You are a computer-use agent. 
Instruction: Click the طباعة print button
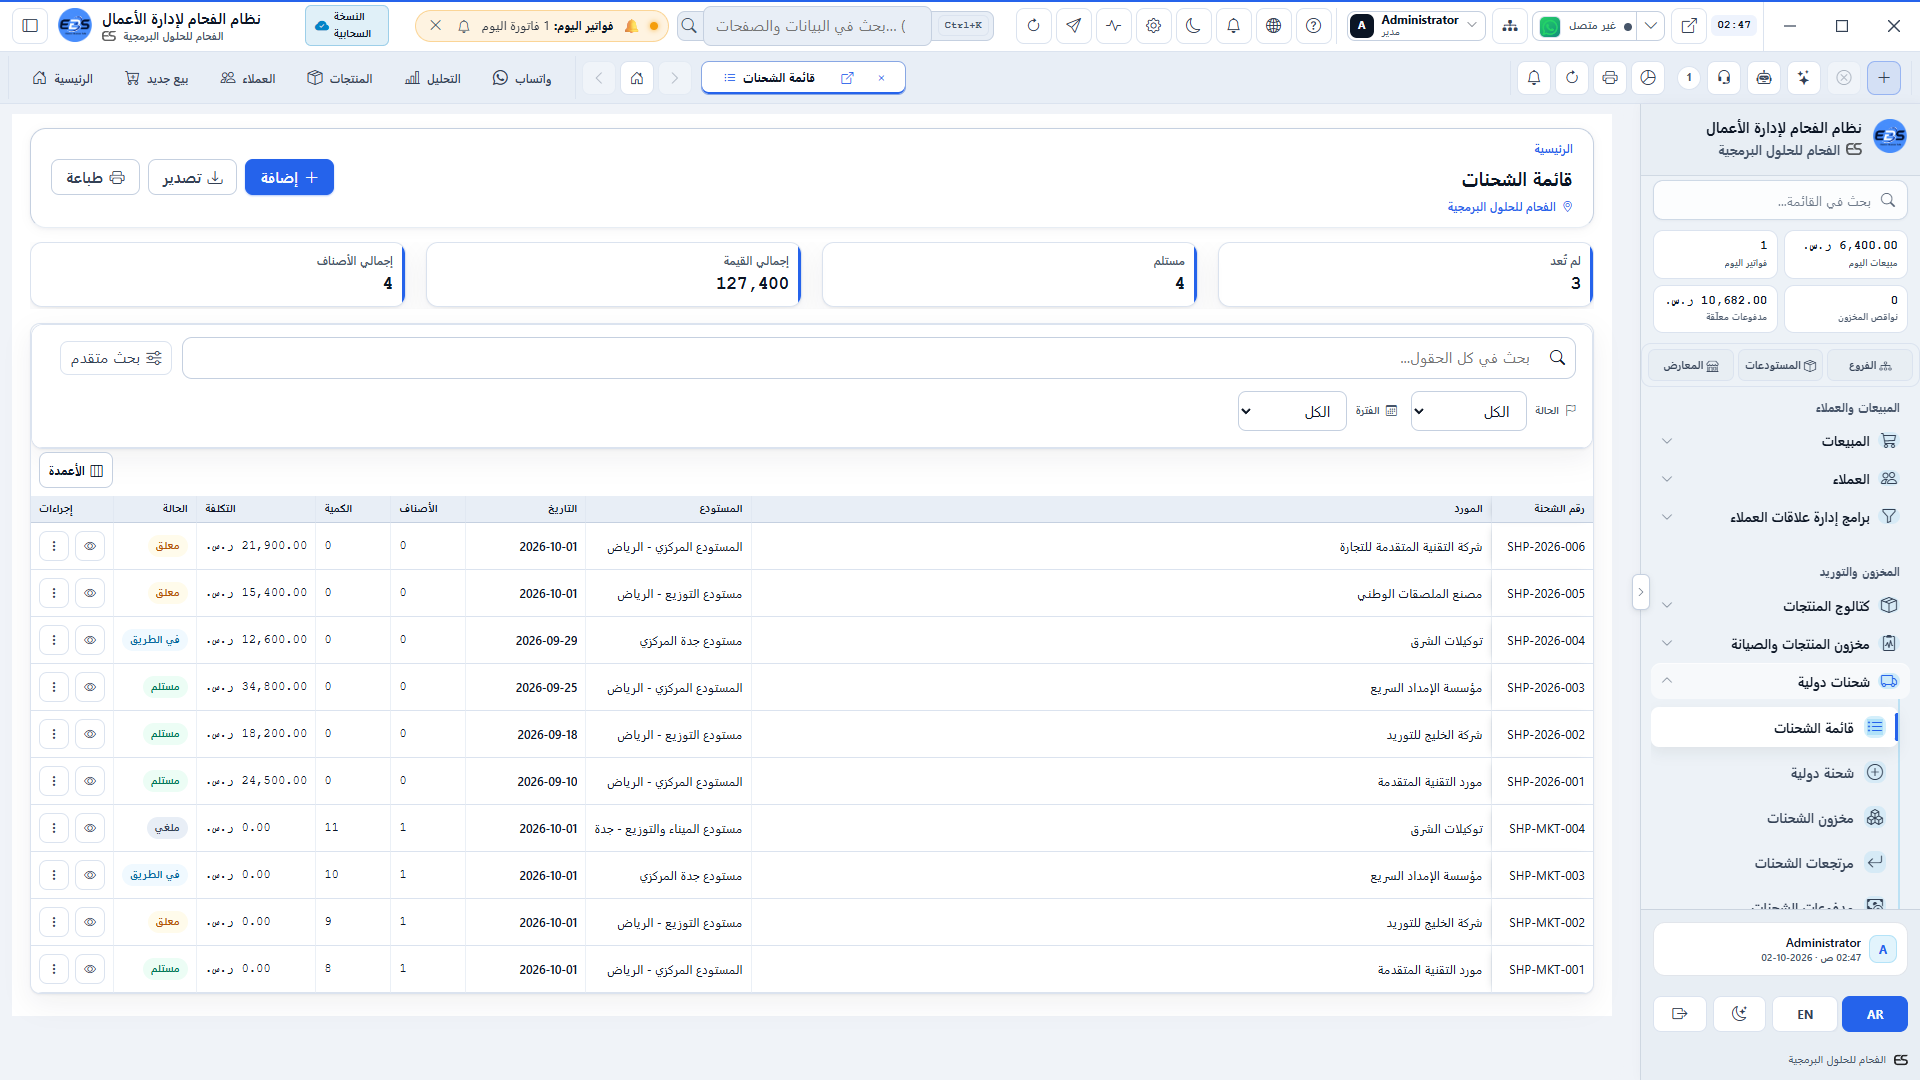[95, 177]
